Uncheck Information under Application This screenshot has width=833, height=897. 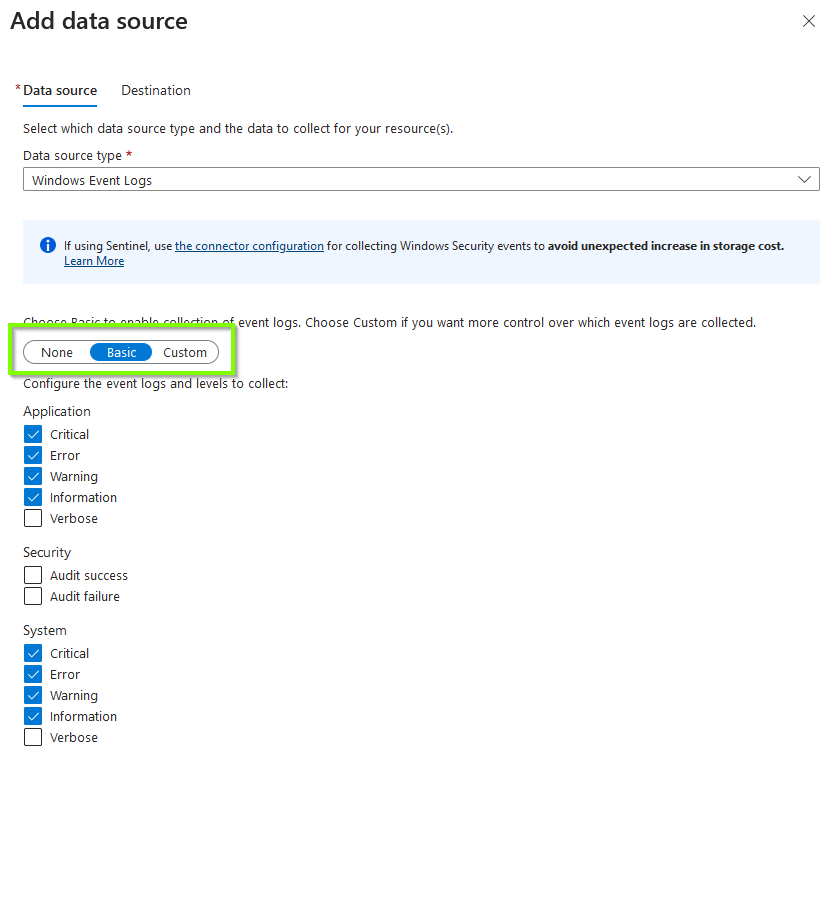33,497
